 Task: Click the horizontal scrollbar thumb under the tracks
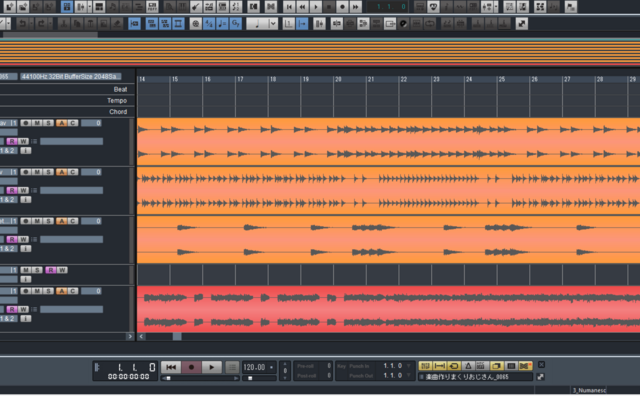(x=177, y=336)
